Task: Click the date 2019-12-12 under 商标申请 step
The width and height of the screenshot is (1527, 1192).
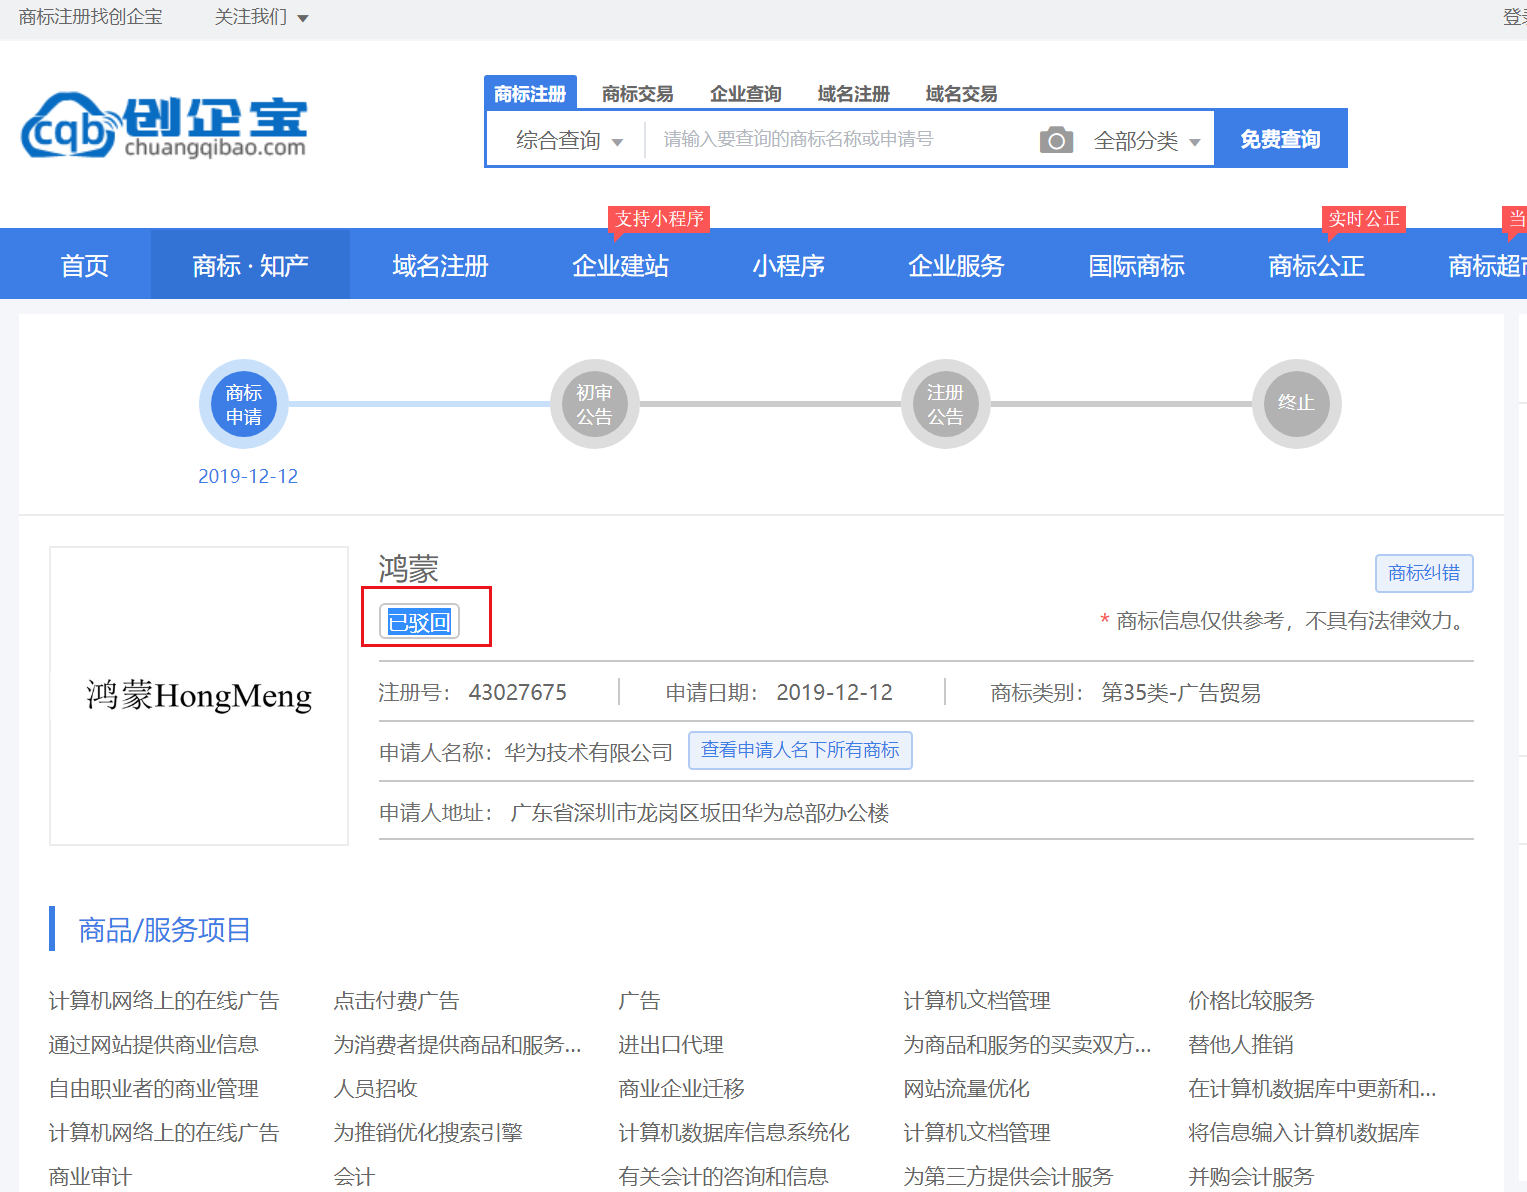Action: pyautogui.click(x=248, y=476)
